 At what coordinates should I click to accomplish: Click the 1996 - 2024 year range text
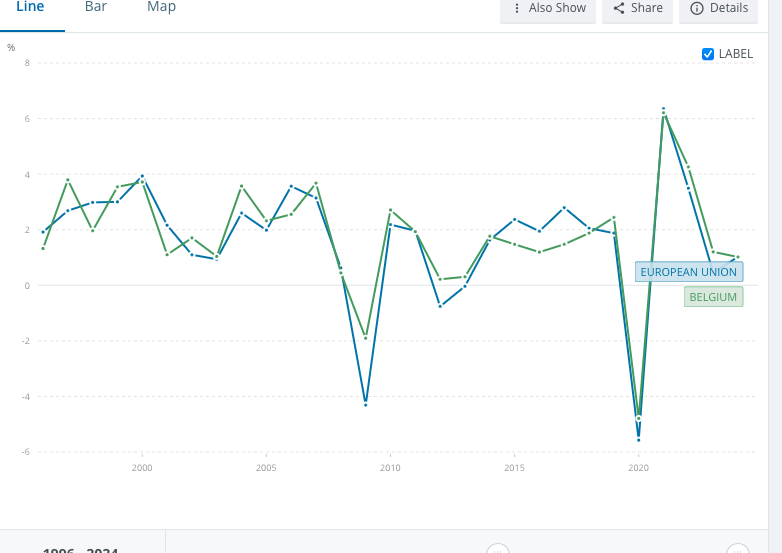point(80,549)
